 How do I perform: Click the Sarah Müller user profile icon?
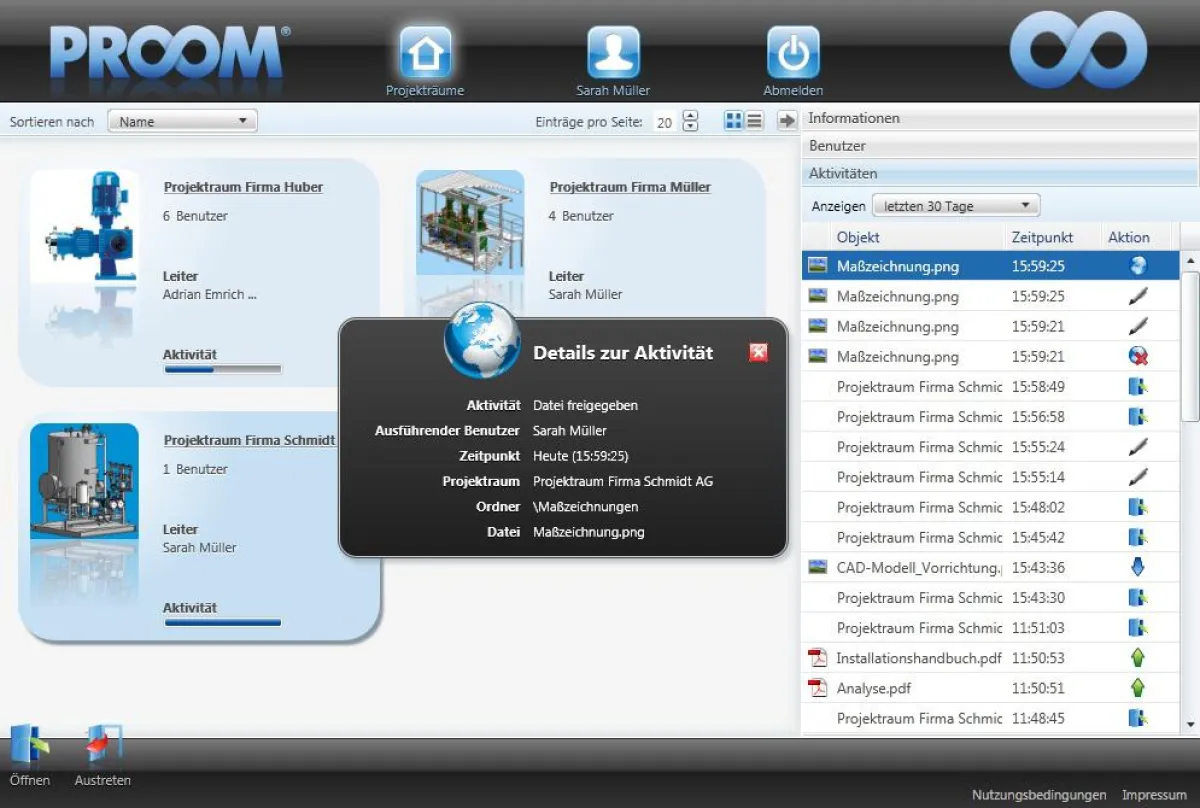coord(613,54)
